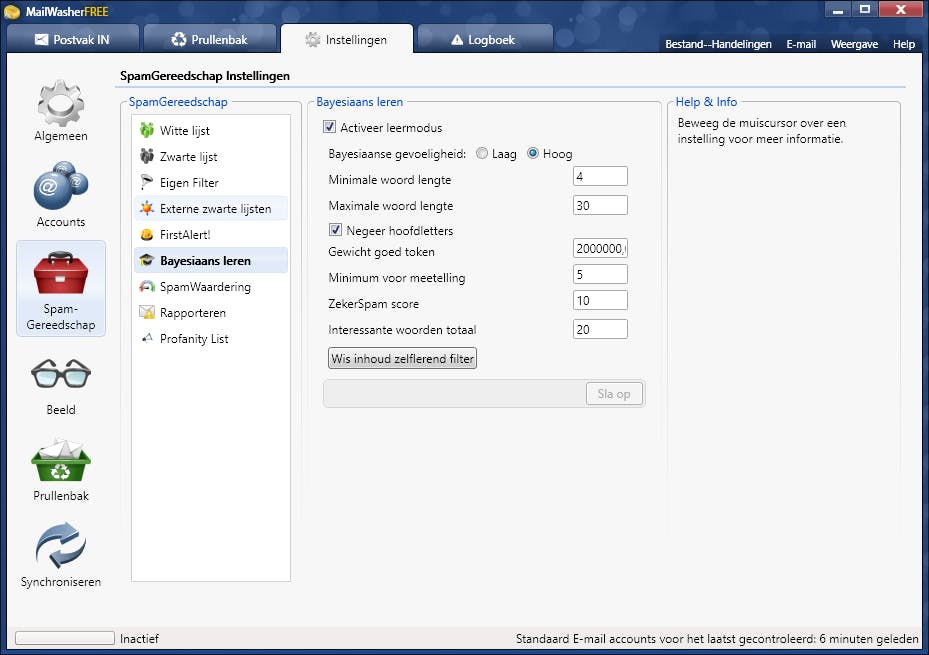Click the Inactief status text
Screen dimensions: 929x655
point(139,638)
